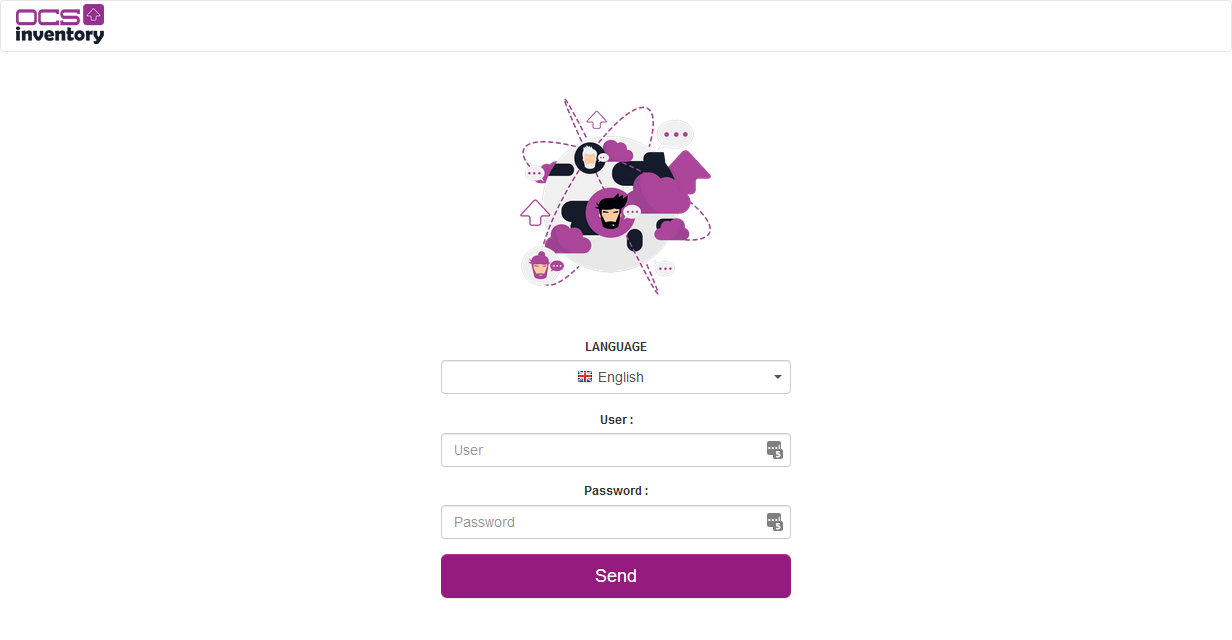The image size is (1232, 640).
Task: Click the "Password :" label
Action: (x=616, y=491)
